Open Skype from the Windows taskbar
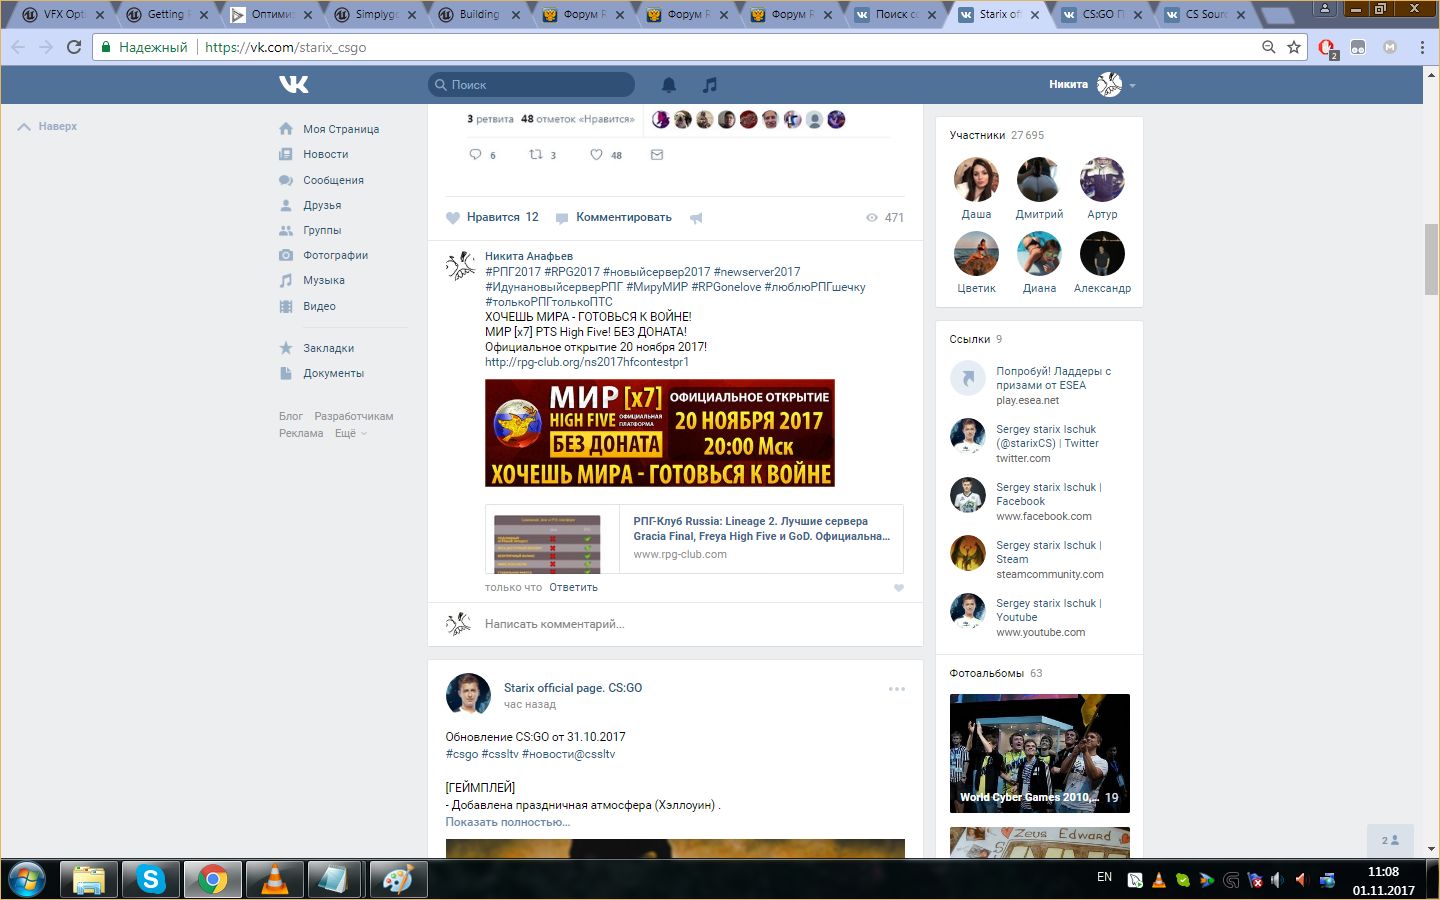The image size is (1440, 900). point(151,880)
